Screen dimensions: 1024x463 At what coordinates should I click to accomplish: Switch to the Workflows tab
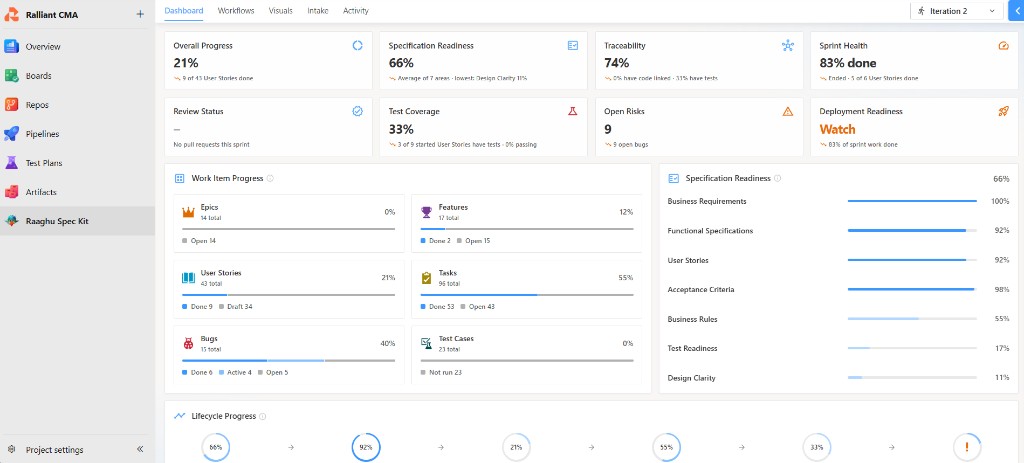(236, 10)
